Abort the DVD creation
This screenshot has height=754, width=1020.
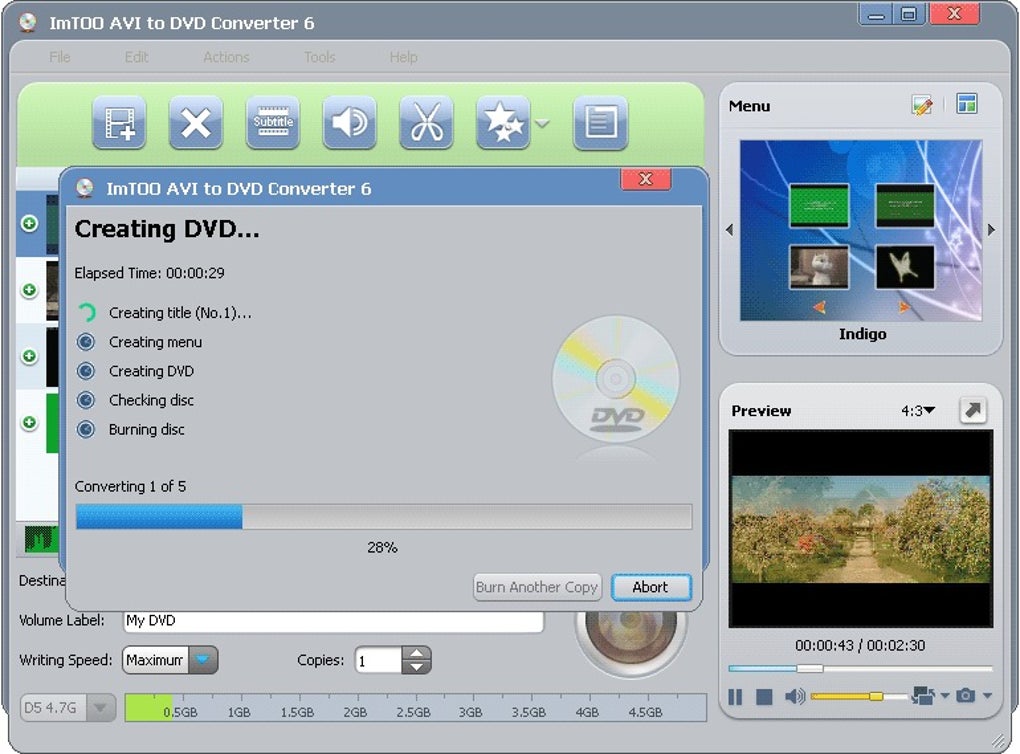(x=651, y=587)
